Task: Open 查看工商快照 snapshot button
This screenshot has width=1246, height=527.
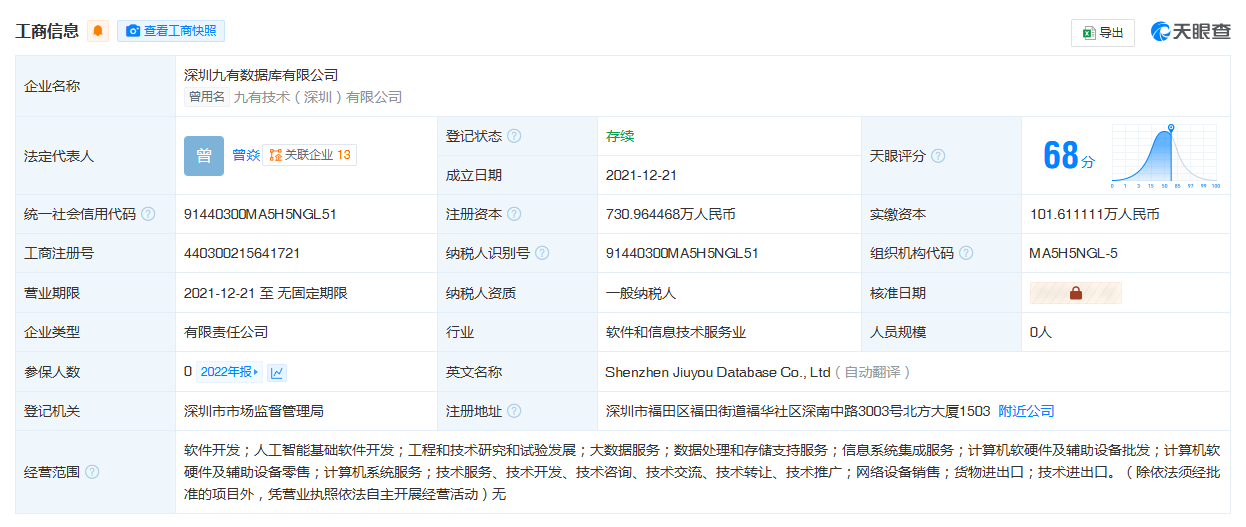Action: [x=171, y=31]
